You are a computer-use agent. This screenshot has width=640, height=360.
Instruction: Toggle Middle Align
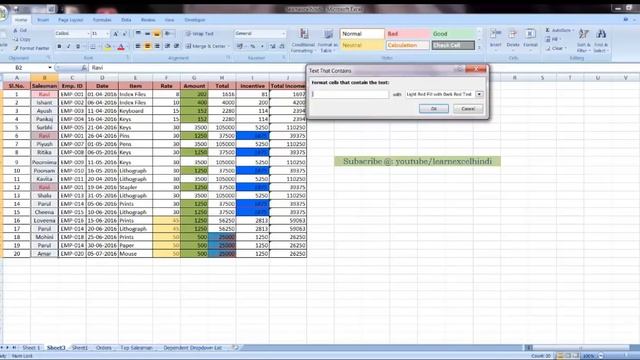(x=147, y=33)
